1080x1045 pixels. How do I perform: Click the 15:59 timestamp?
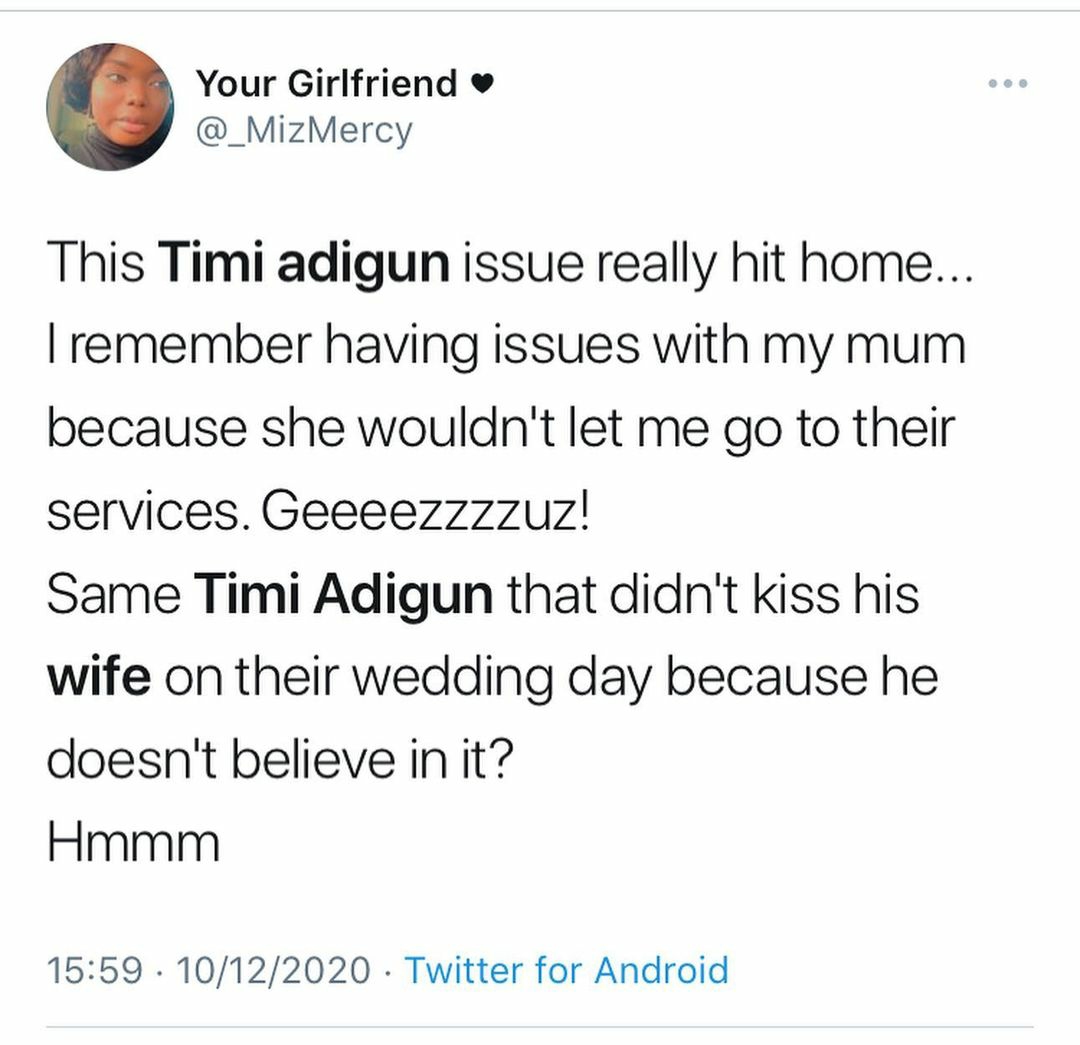point(95,970)
